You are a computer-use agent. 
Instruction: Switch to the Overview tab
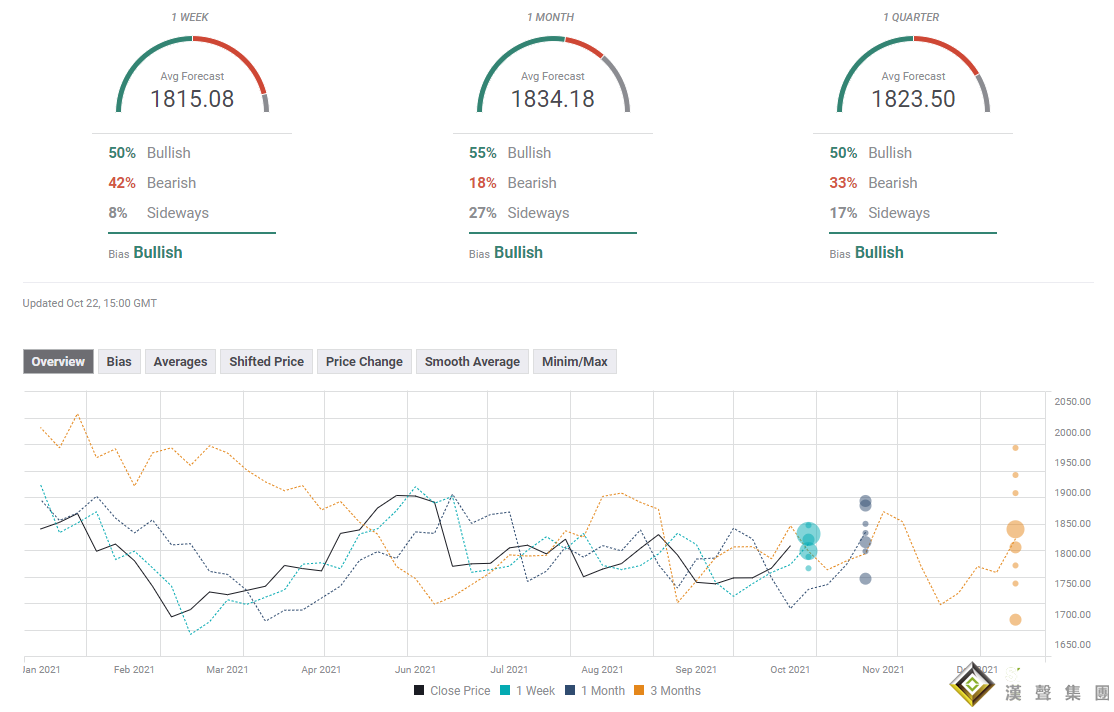click(x=58, y=362)
